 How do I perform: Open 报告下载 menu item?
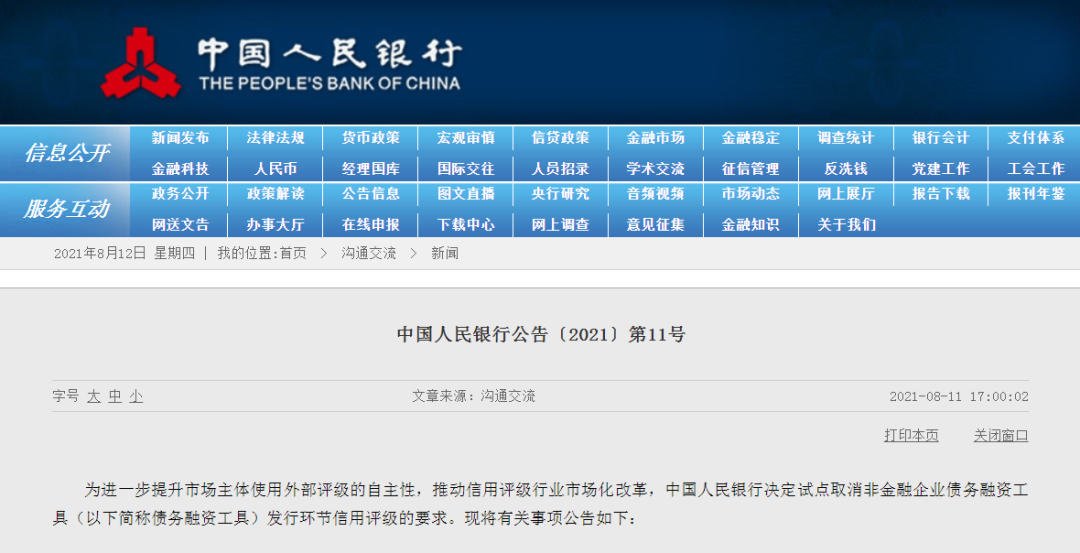[x=941, y=194]
